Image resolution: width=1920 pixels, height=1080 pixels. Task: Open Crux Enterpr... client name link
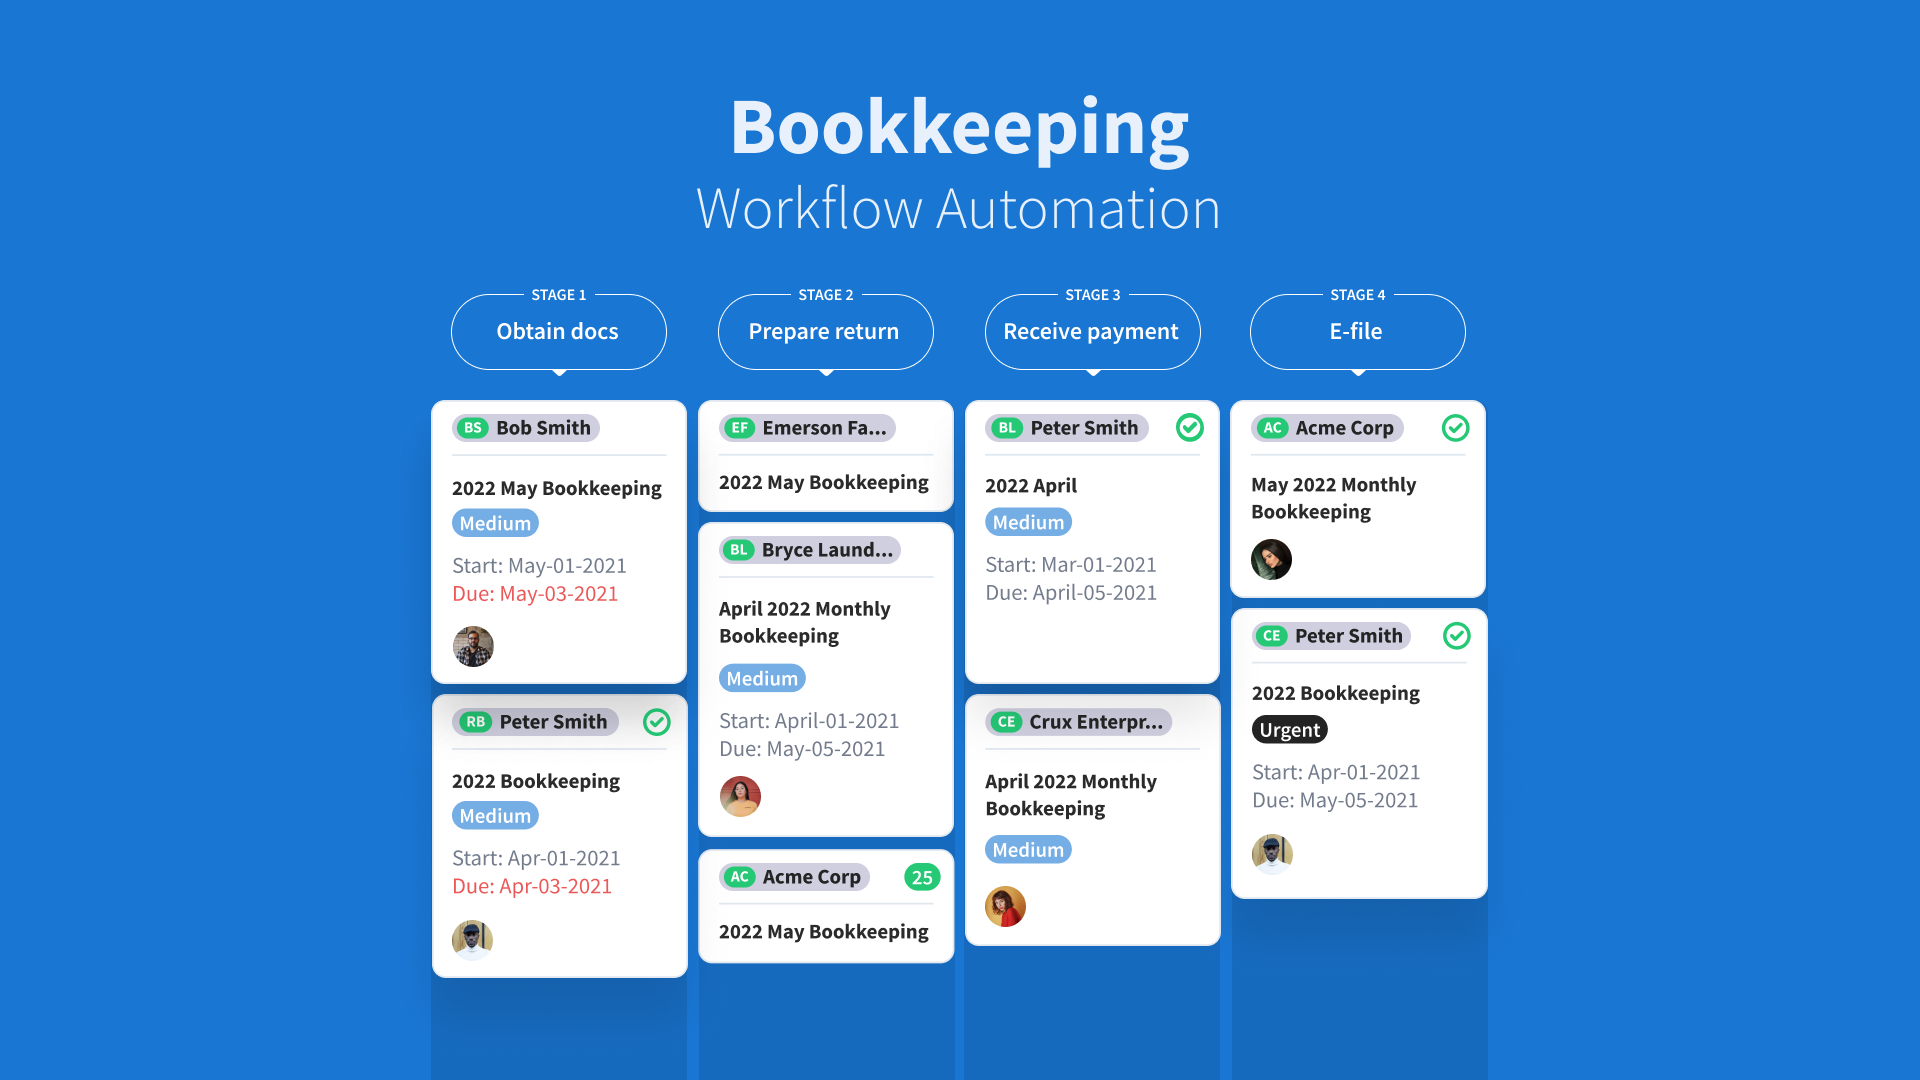[1095, 722]
